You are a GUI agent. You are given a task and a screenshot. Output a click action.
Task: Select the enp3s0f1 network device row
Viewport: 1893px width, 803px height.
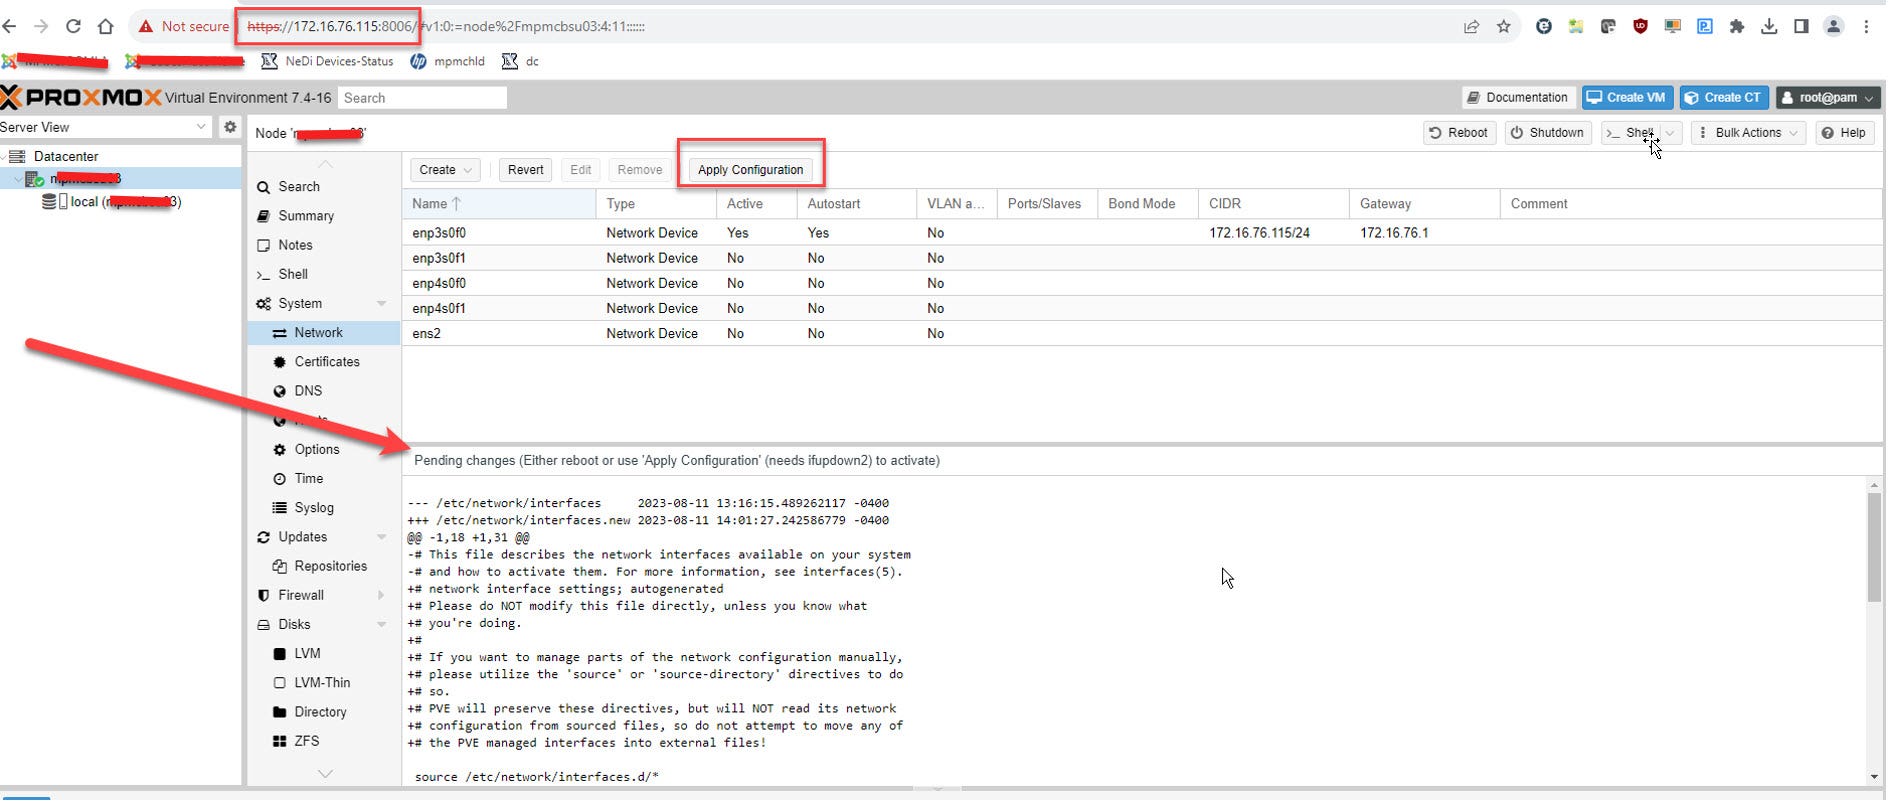[x=1142, y=258]
